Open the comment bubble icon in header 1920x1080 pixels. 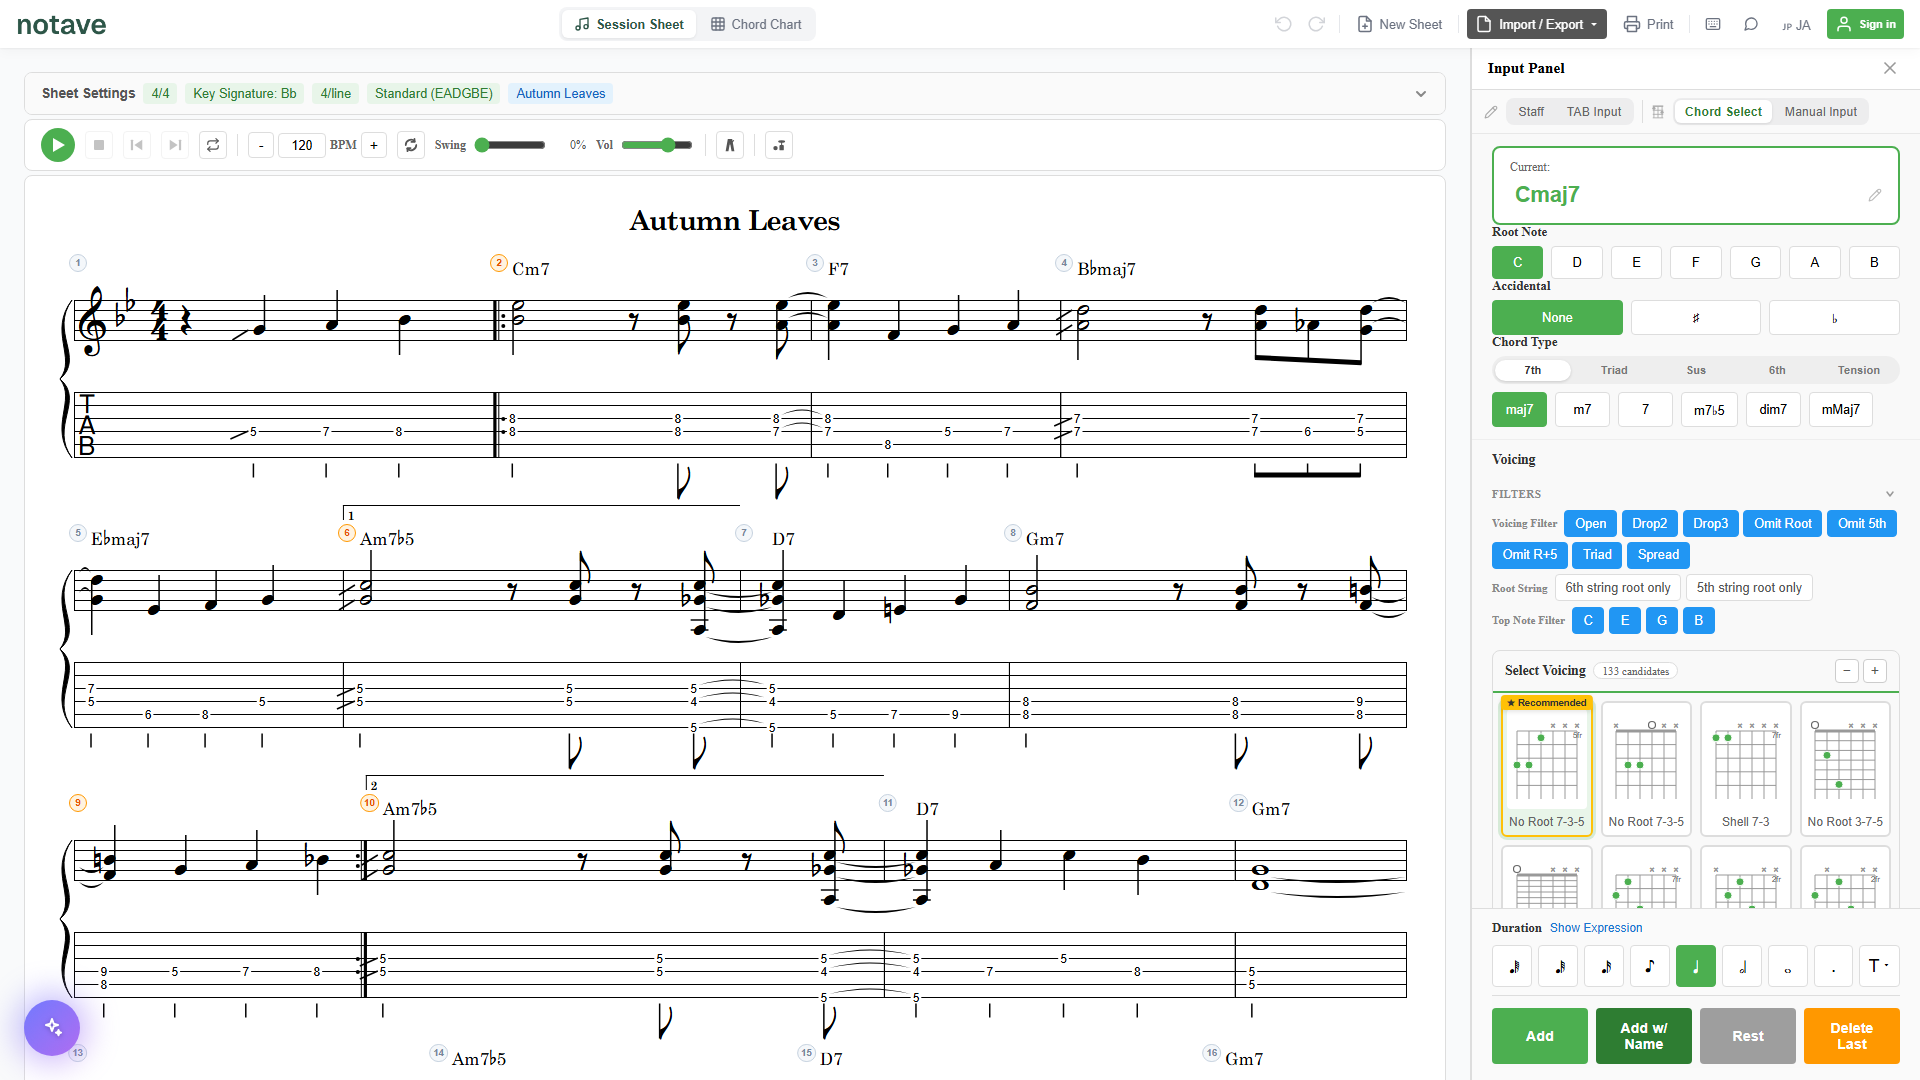1751,24
